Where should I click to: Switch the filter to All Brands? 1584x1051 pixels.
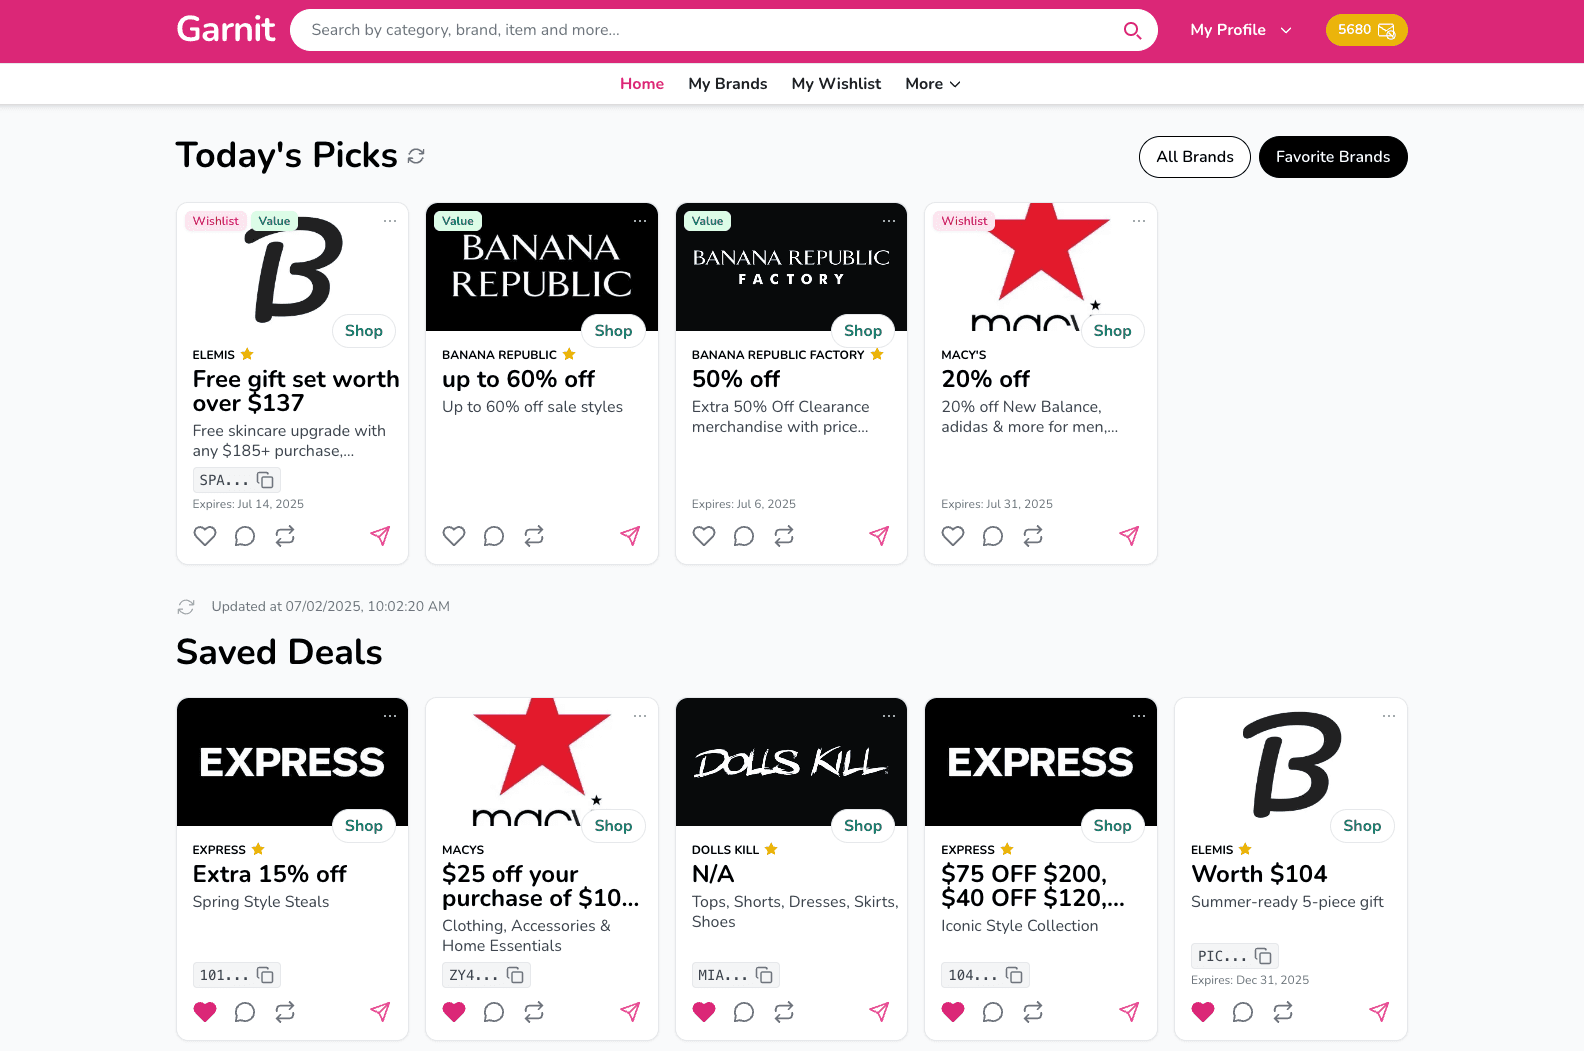1194,157
